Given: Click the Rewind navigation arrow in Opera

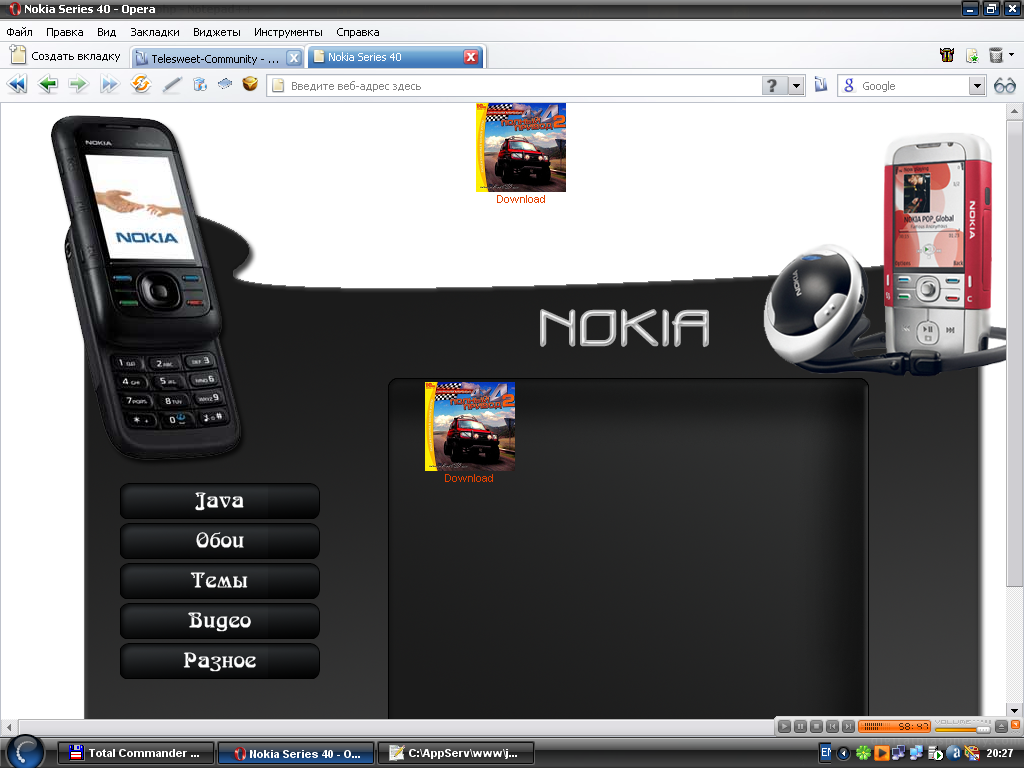Looking at the screenshot, I should pyautogui.click(x=17, y=85).
